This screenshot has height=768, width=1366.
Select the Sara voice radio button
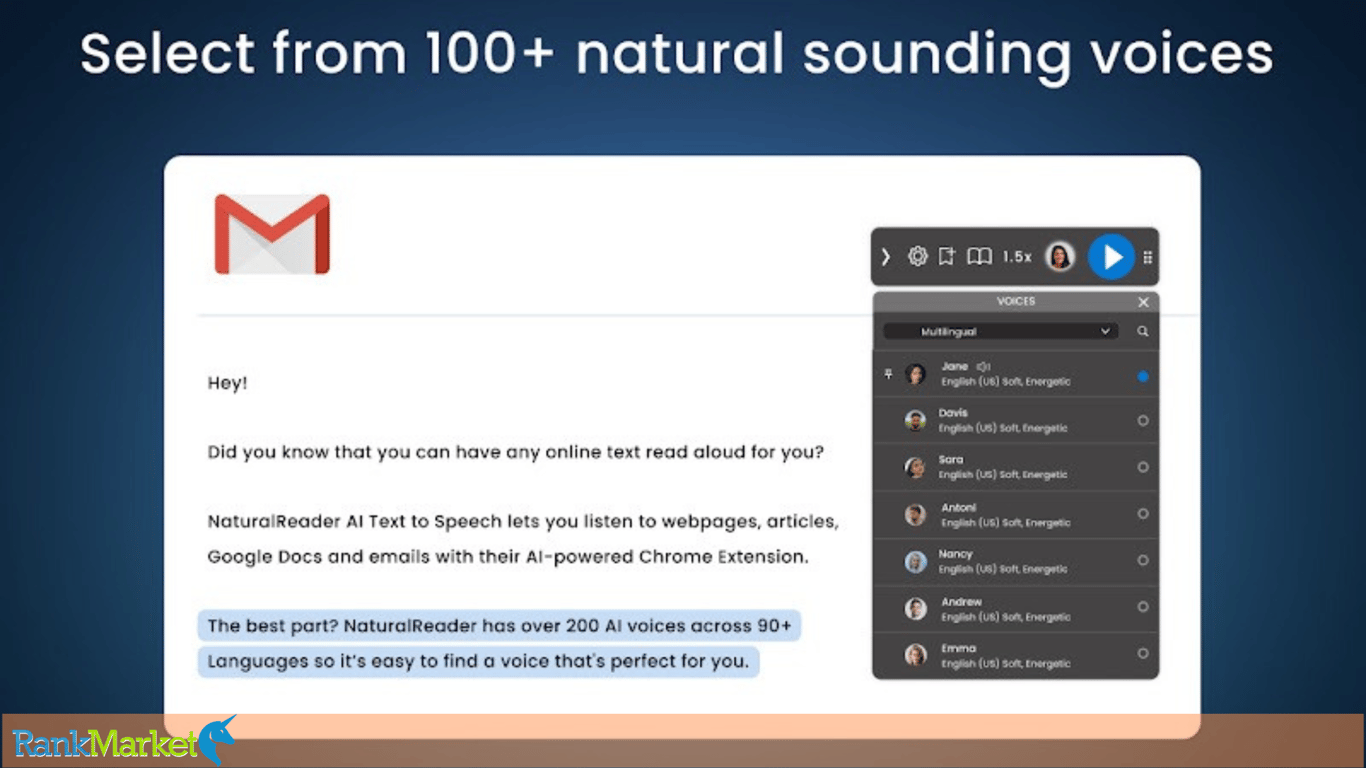(1143, 467)
